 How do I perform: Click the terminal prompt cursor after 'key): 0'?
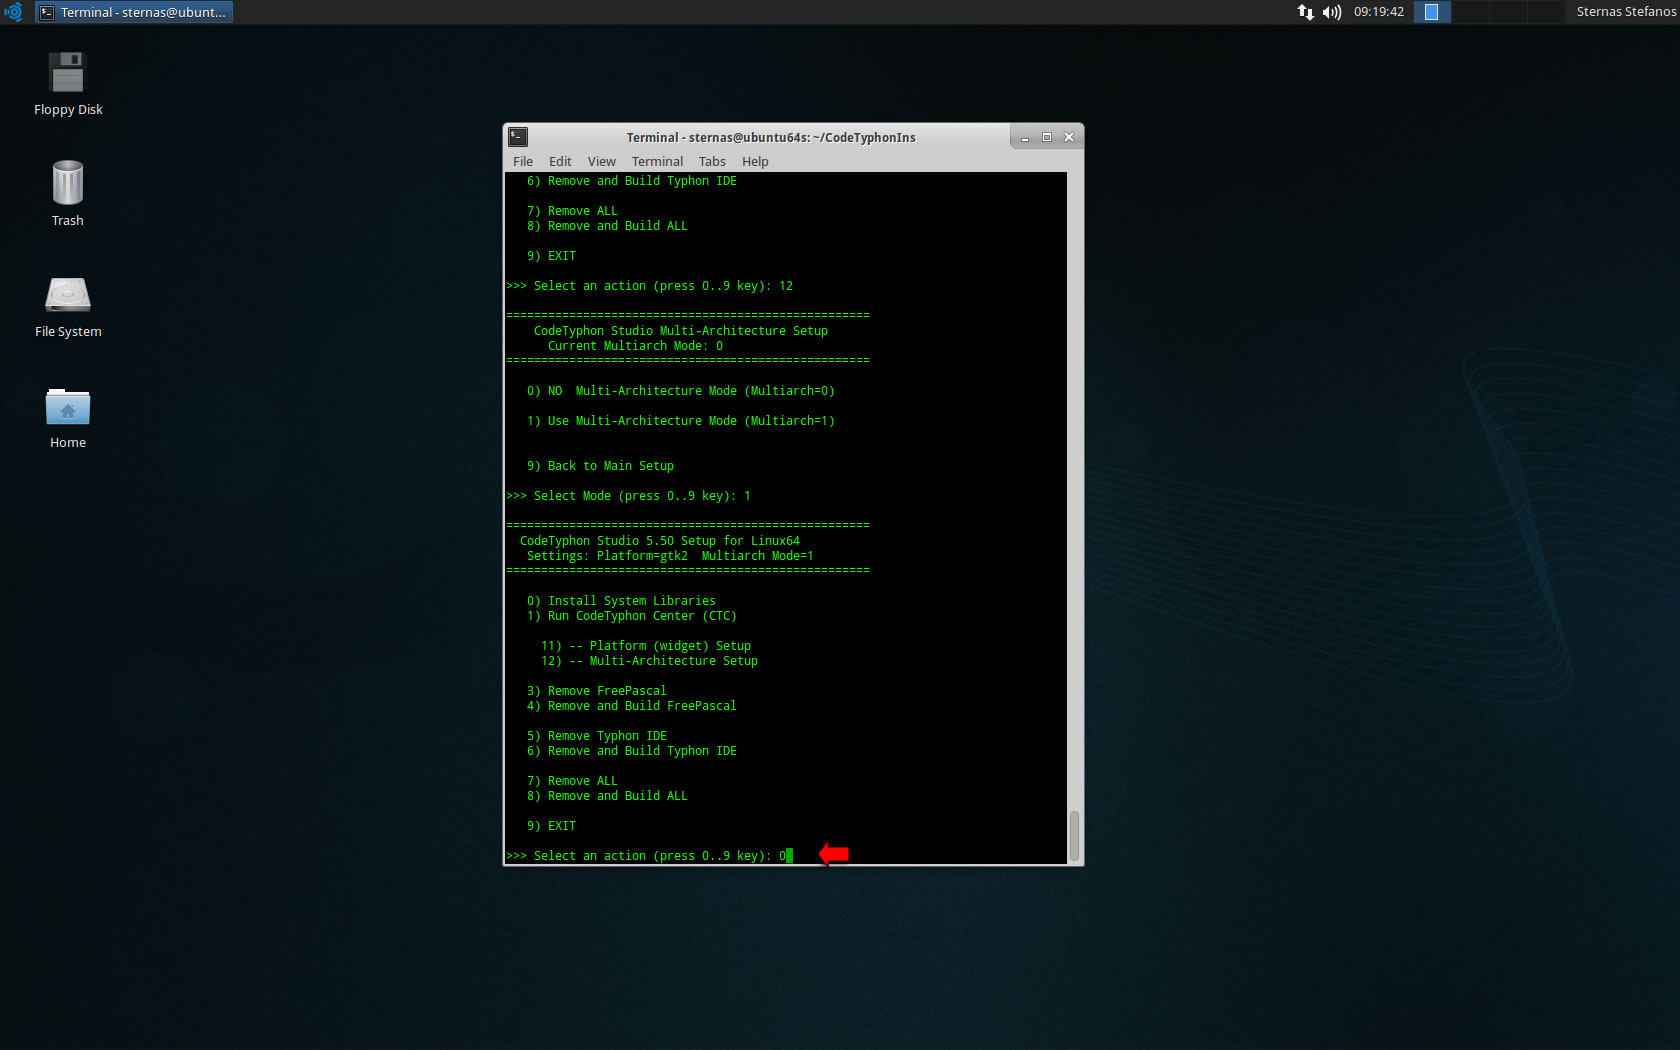tap(789, 856)
